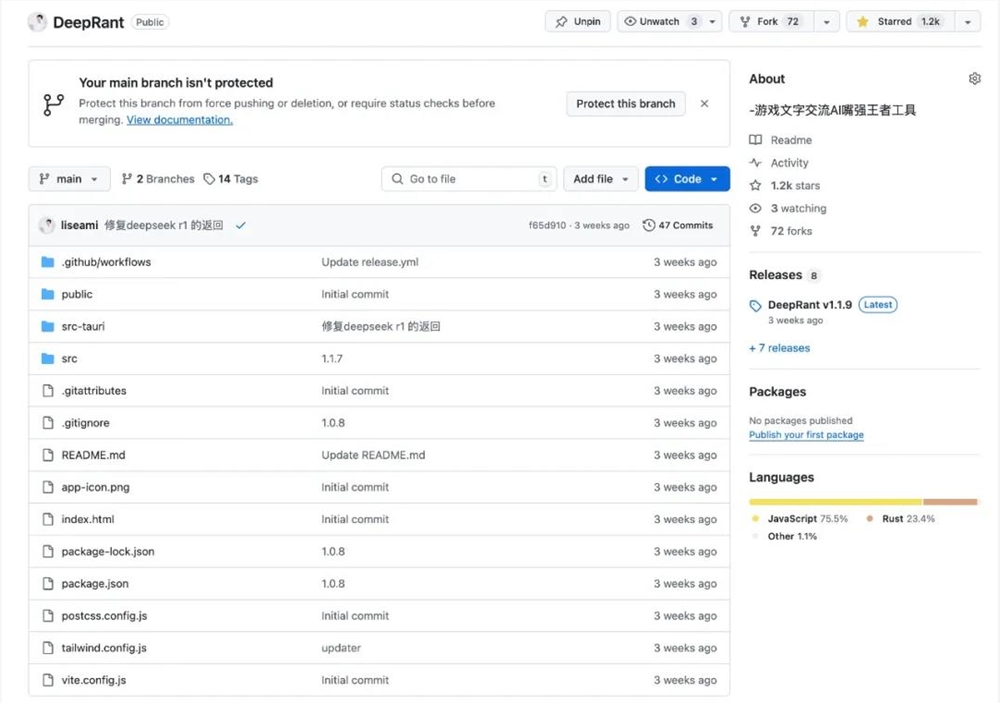The image size is (1000, 703).
Task: Dismiss the branch protection banner
Action: [704, 104]
